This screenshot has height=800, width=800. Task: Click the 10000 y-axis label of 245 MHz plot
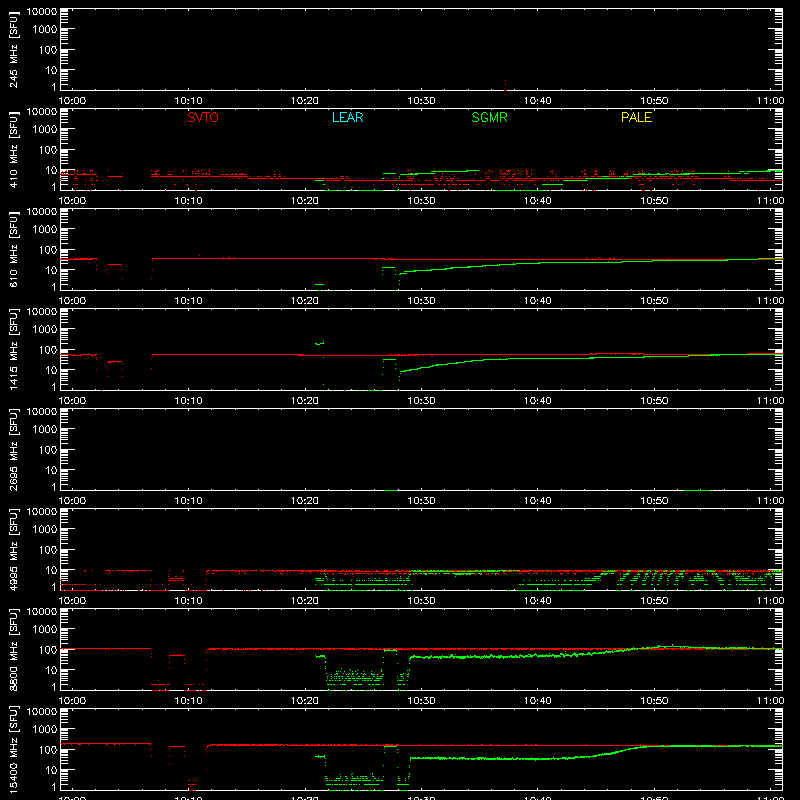[42, 11]
